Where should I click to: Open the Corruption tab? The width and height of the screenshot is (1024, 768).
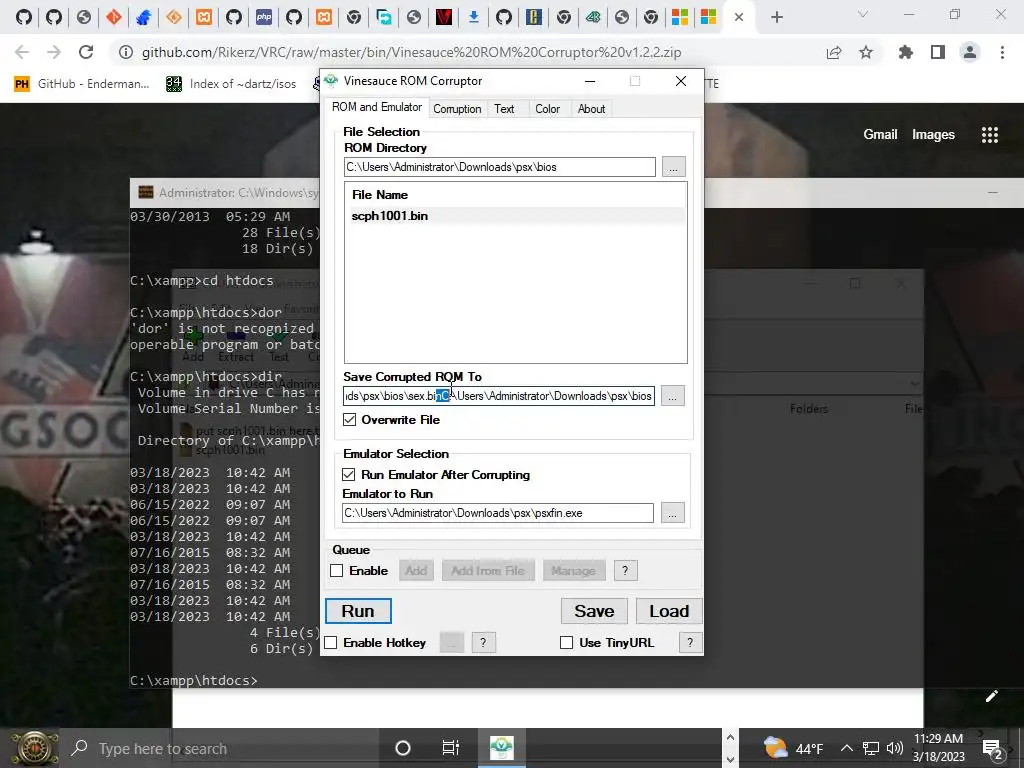coord(457,109)
